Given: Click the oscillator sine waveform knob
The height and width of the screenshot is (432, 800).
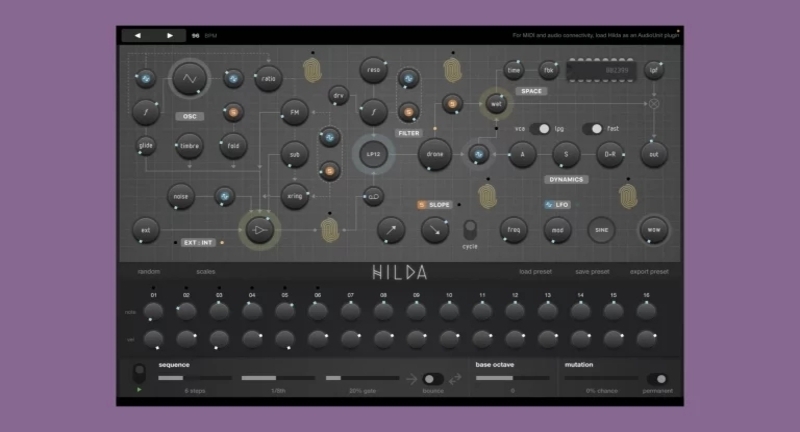Looking at the screenshot, I should (189, 79).
